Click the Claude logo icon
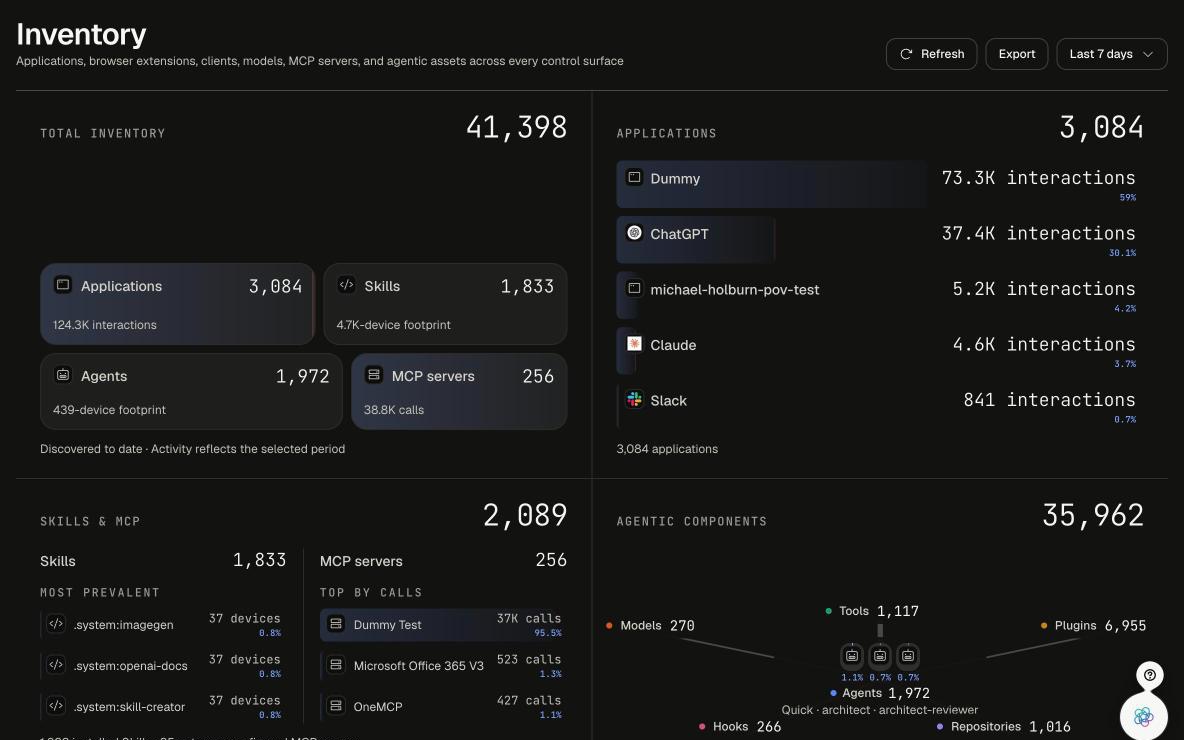 pos(634,344)
